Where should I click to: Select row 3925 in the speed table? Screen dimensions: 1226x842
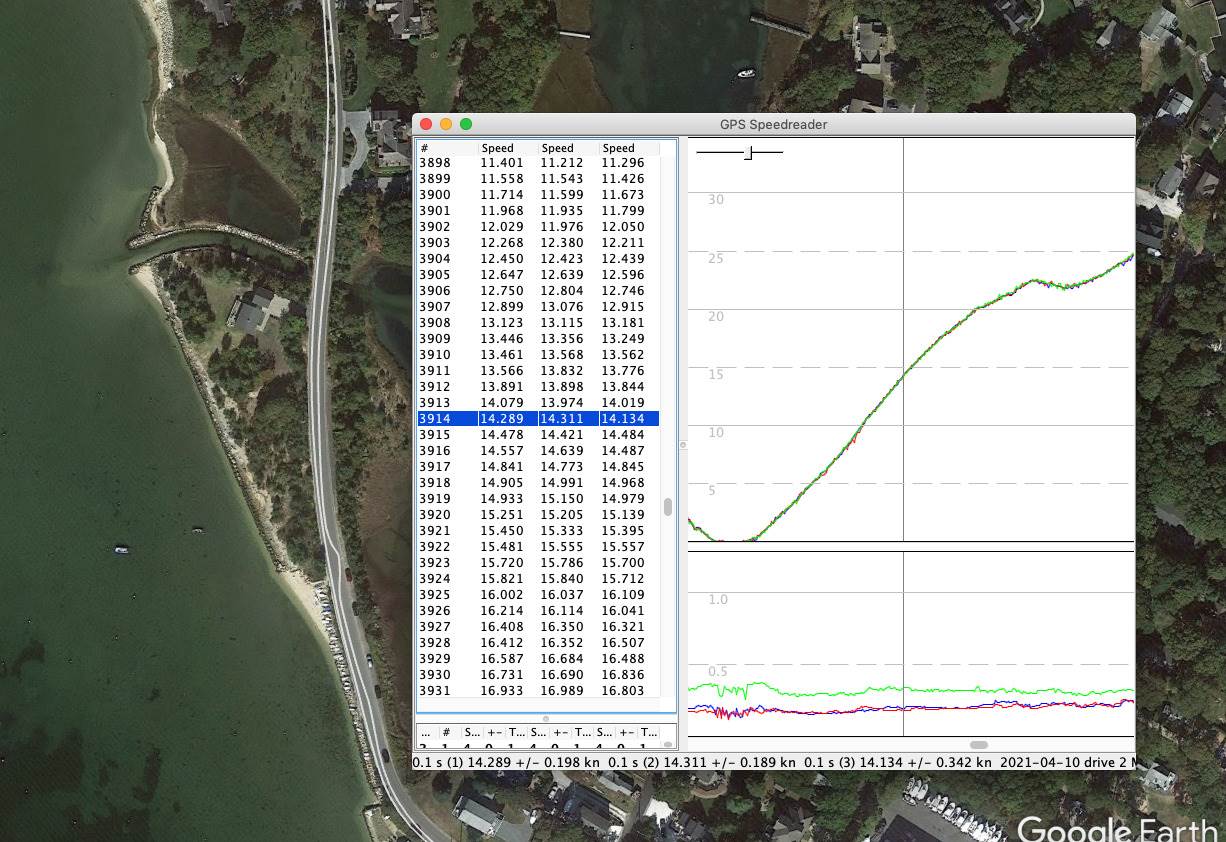[538, 595]
